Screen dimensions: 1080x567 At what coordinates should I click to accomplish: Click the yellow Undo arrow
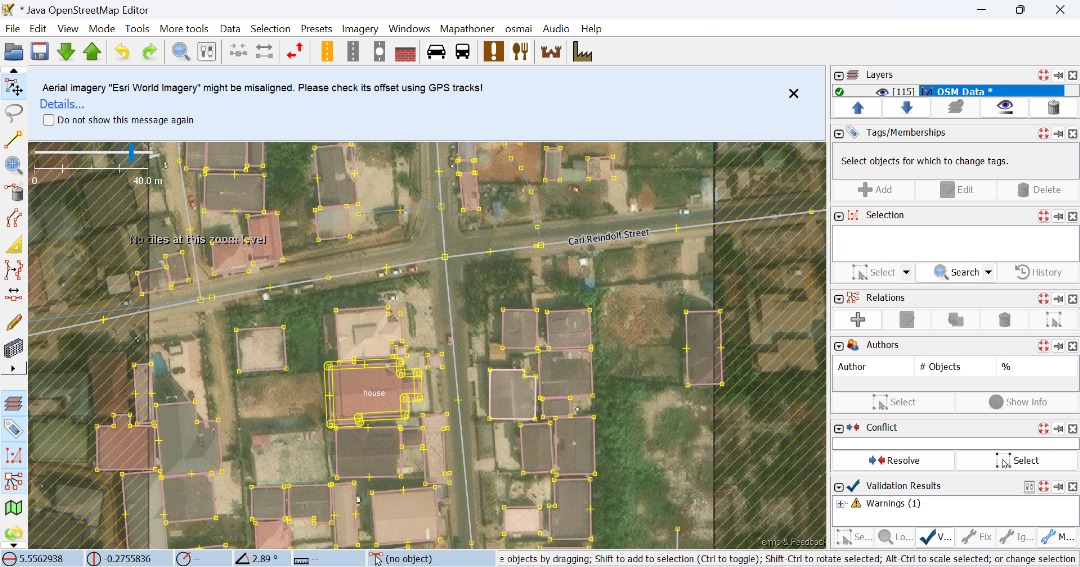[x=122, y=52]
